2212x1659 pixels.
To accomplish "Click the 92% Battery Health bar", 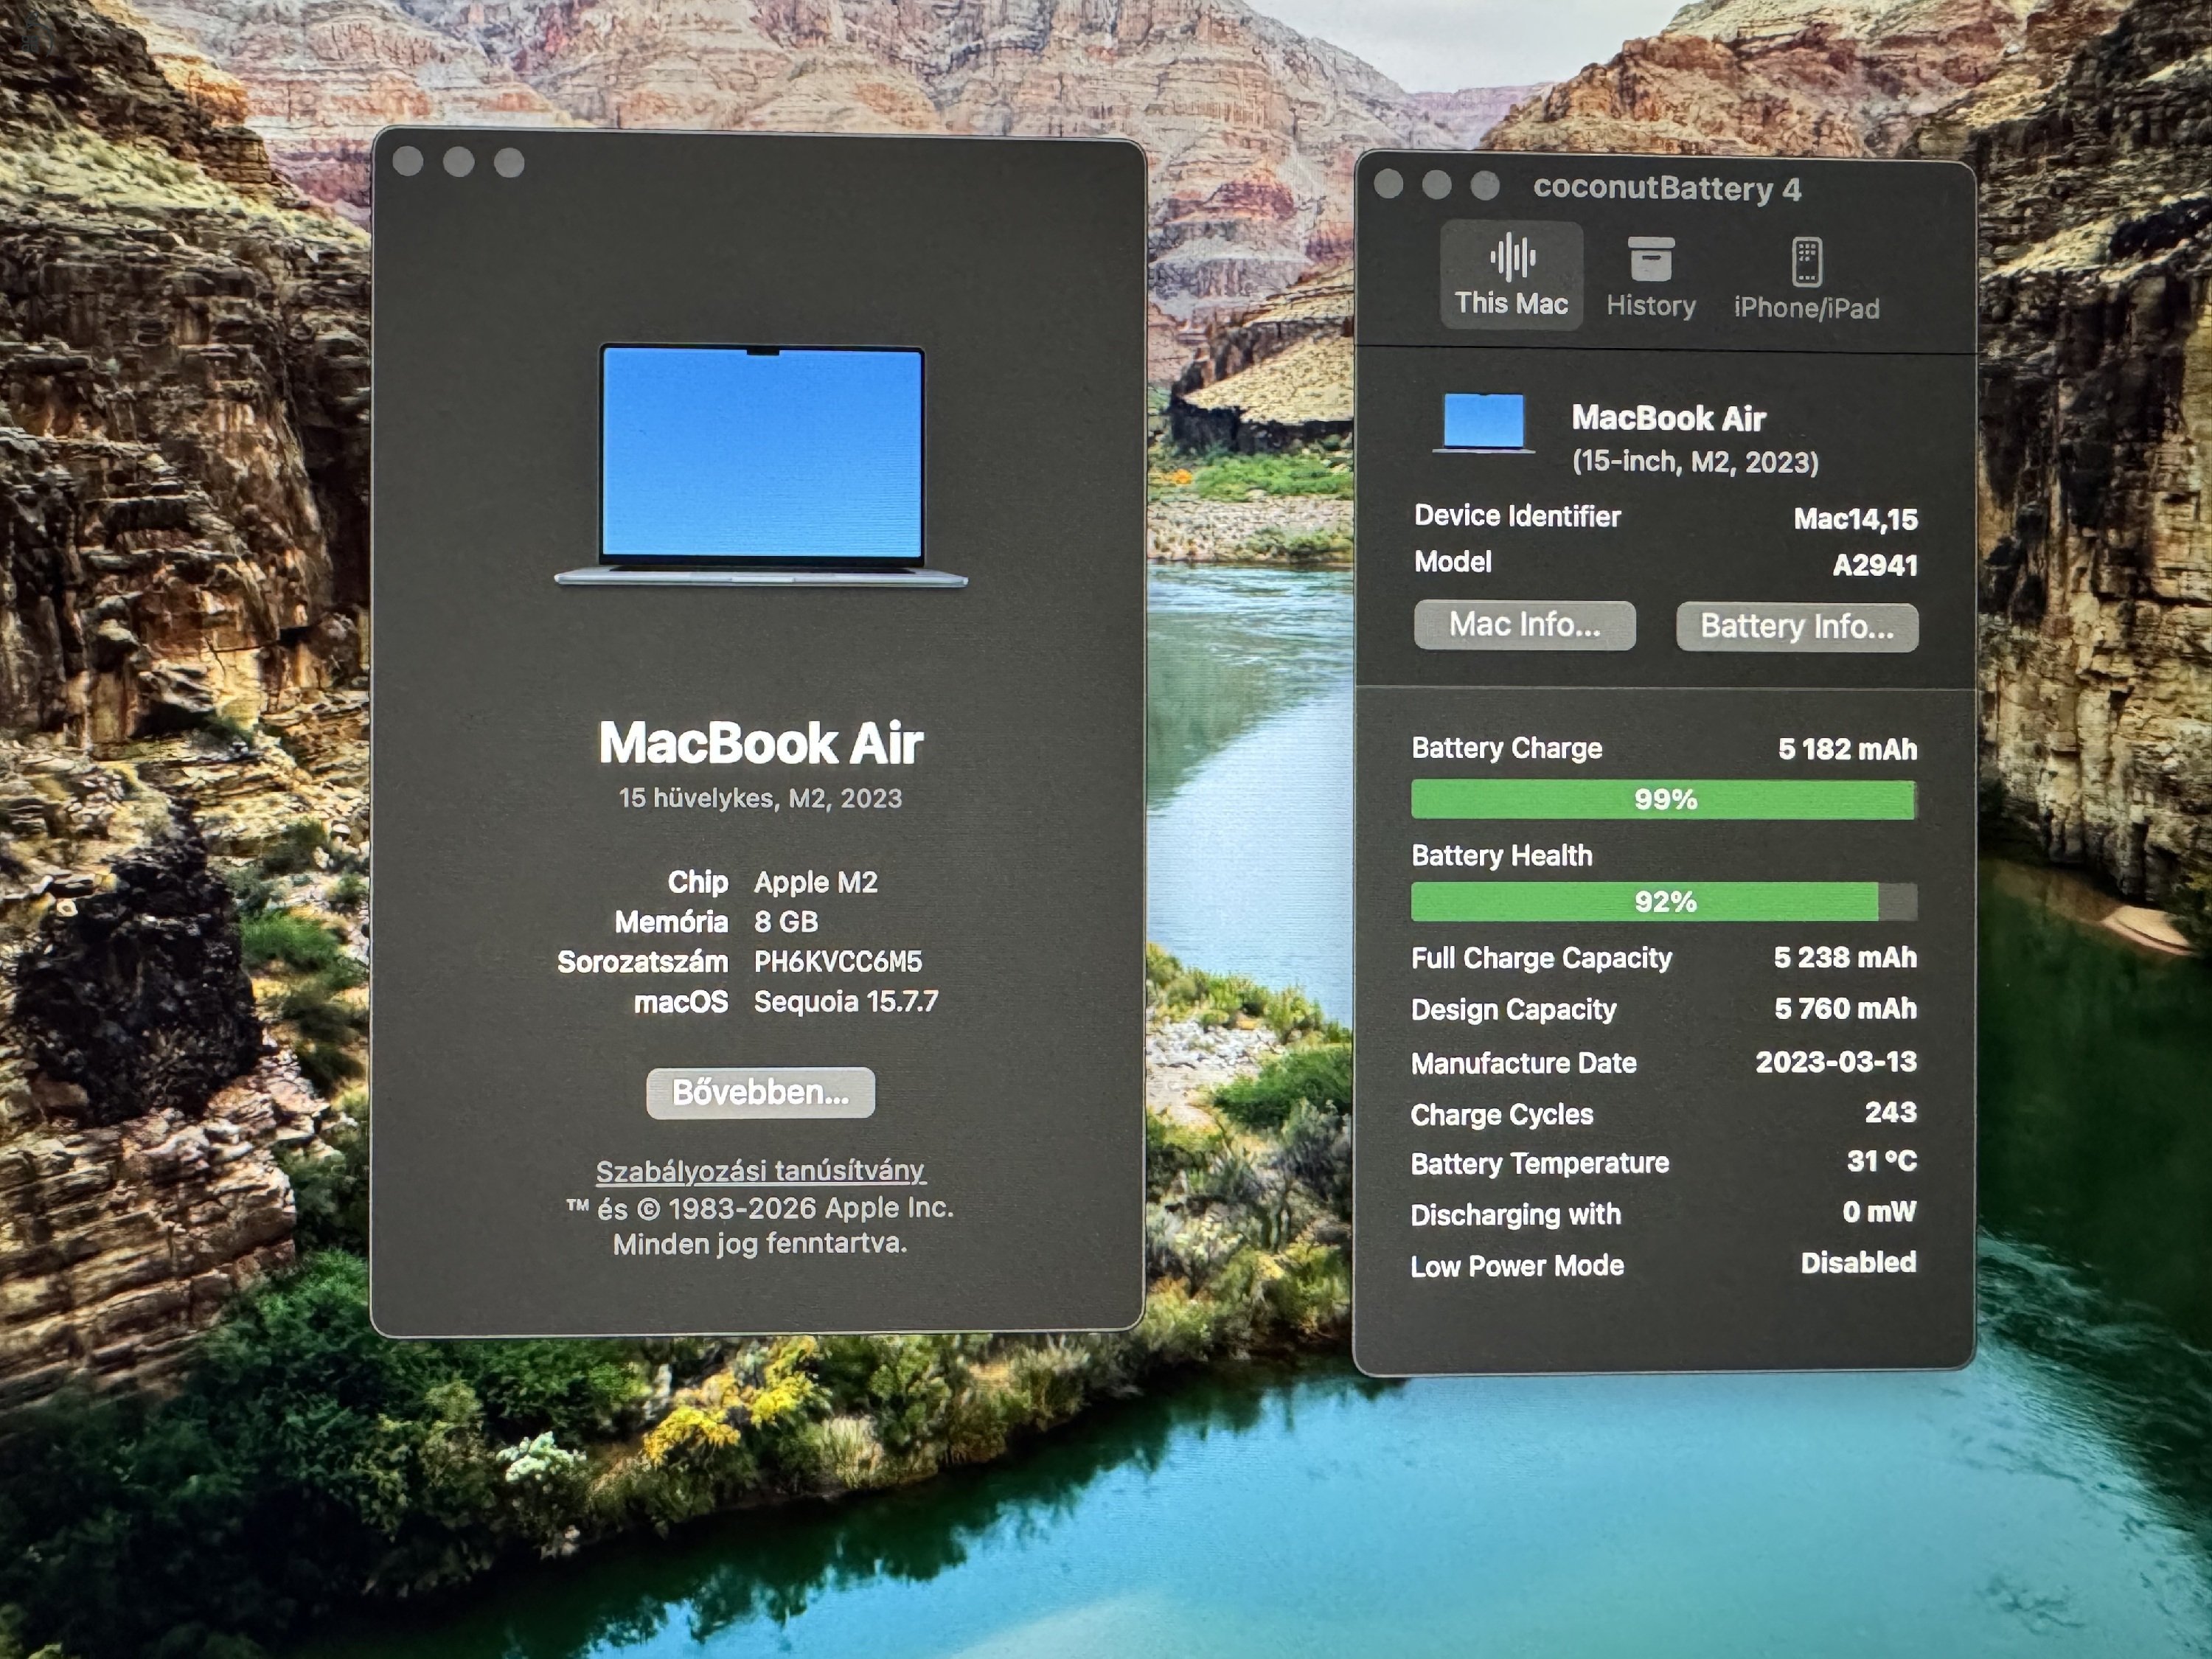I will [x=1664, y=902].
